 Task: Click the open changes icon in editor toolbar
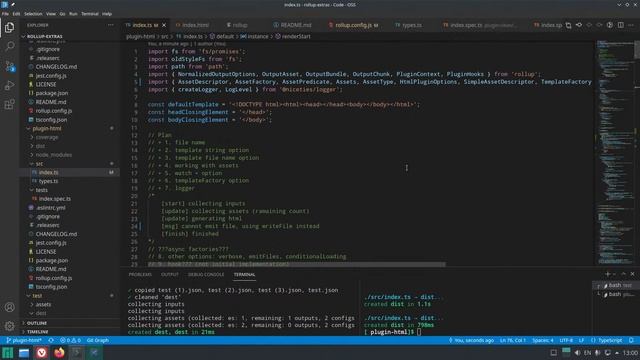click(x=568, y=25)
